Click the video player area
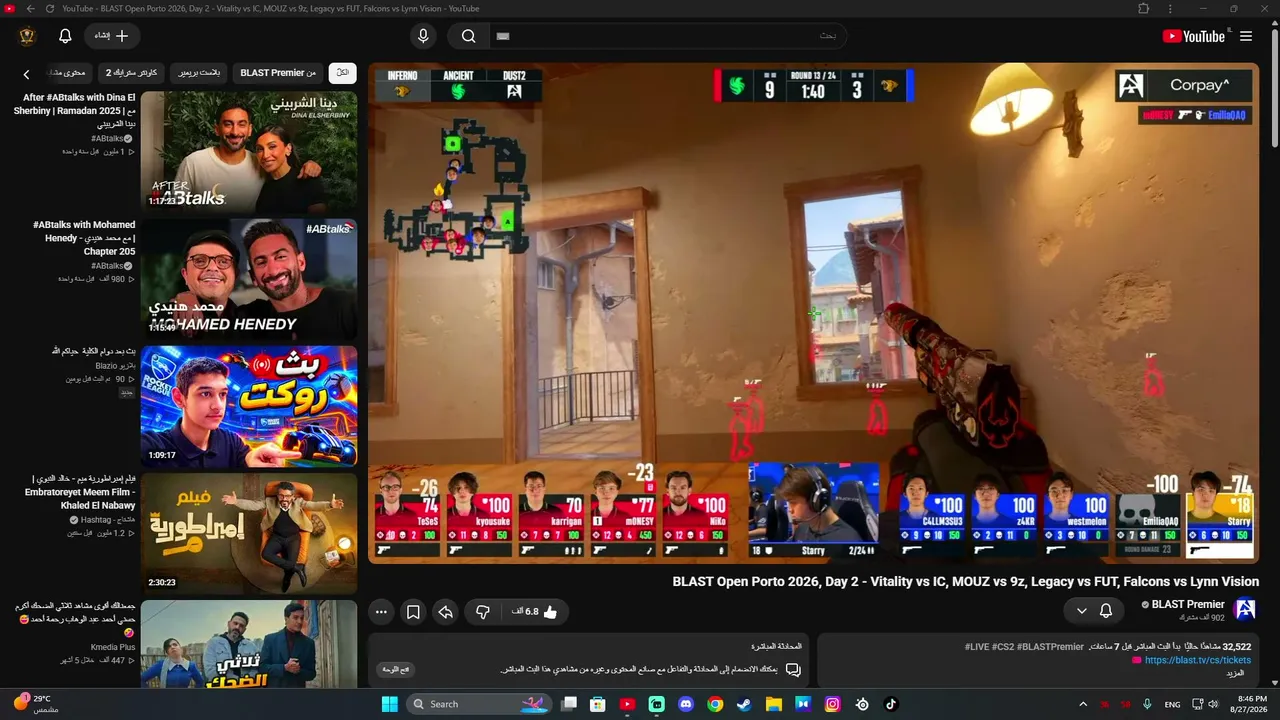Screen dimensions: 1280x720 (x=813, y=313)
